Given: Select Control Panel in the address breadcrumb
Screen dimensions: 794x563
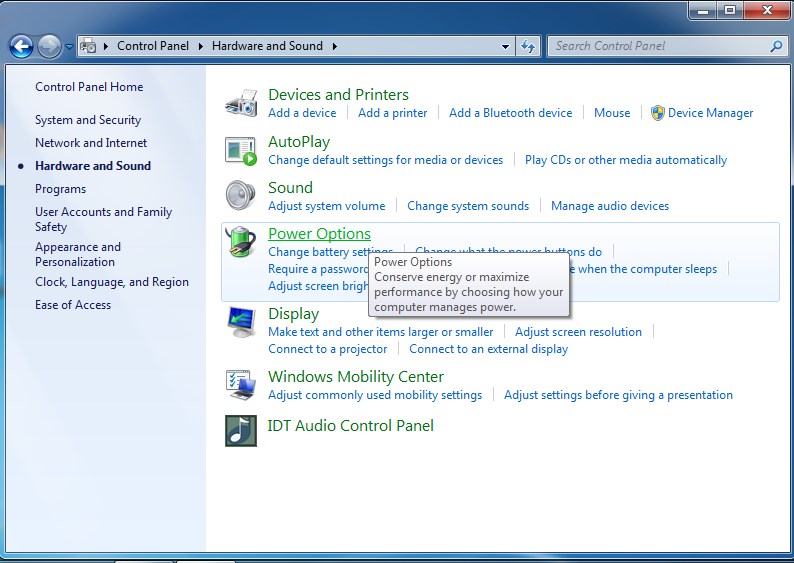Looking at the screenshot, I should [153, 46].
